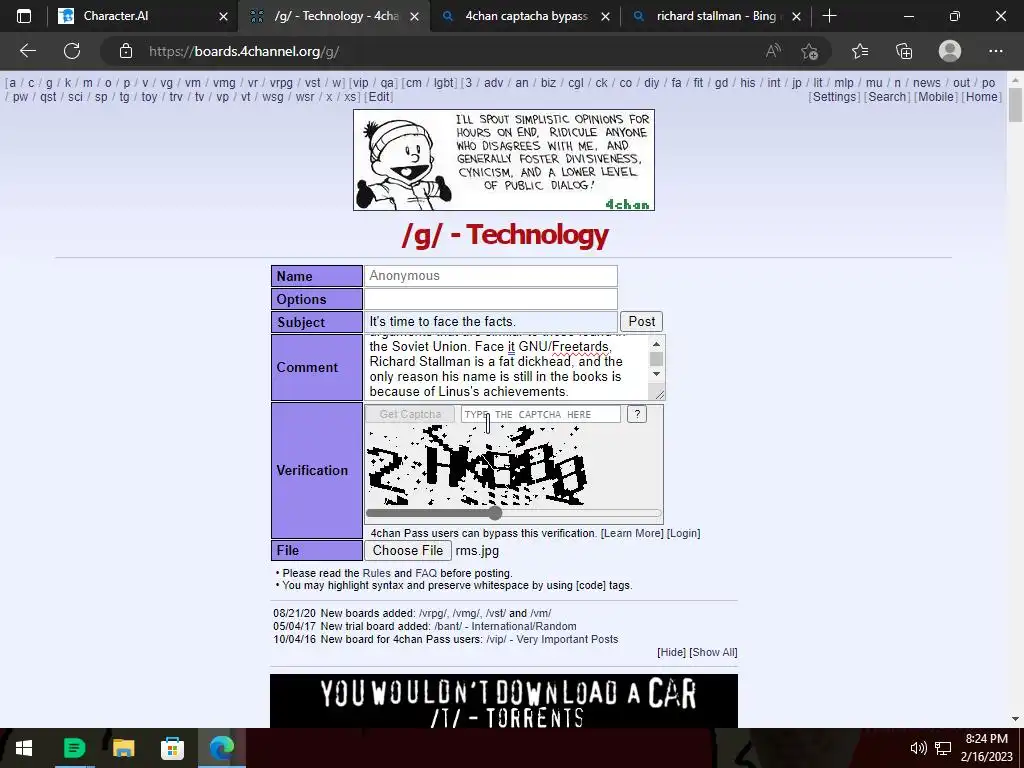Click the Search link in top nav

point(887,97)
